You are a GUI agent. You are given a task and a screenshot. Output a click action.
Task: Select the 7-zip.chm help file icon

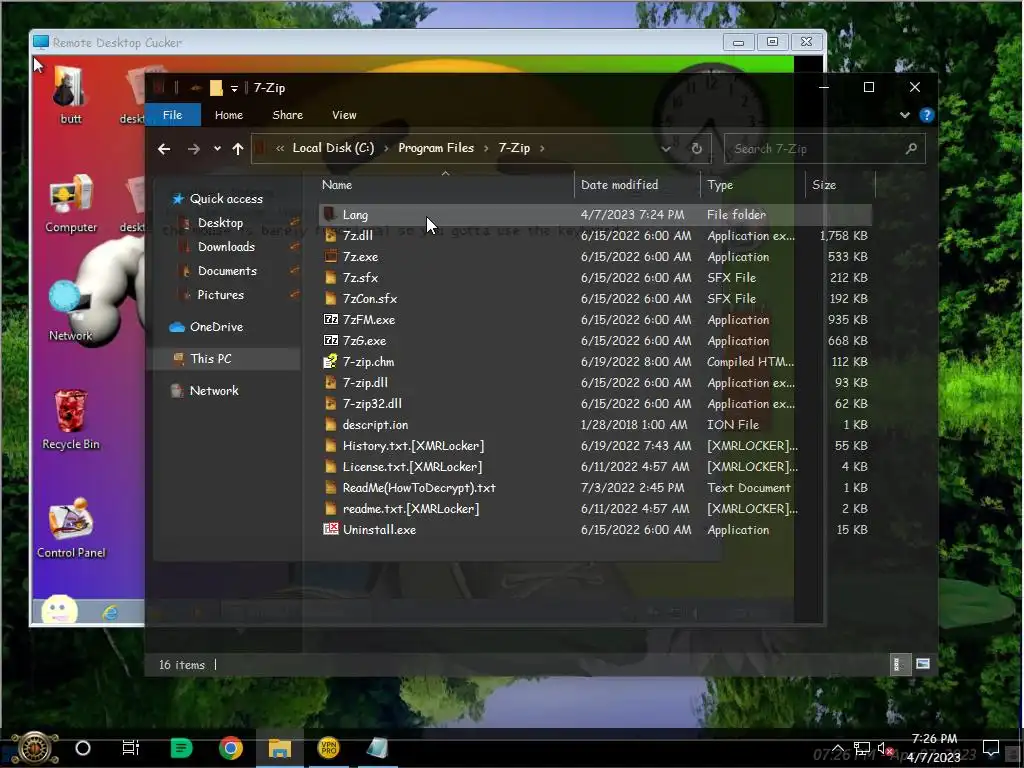(x=330, y=361)
